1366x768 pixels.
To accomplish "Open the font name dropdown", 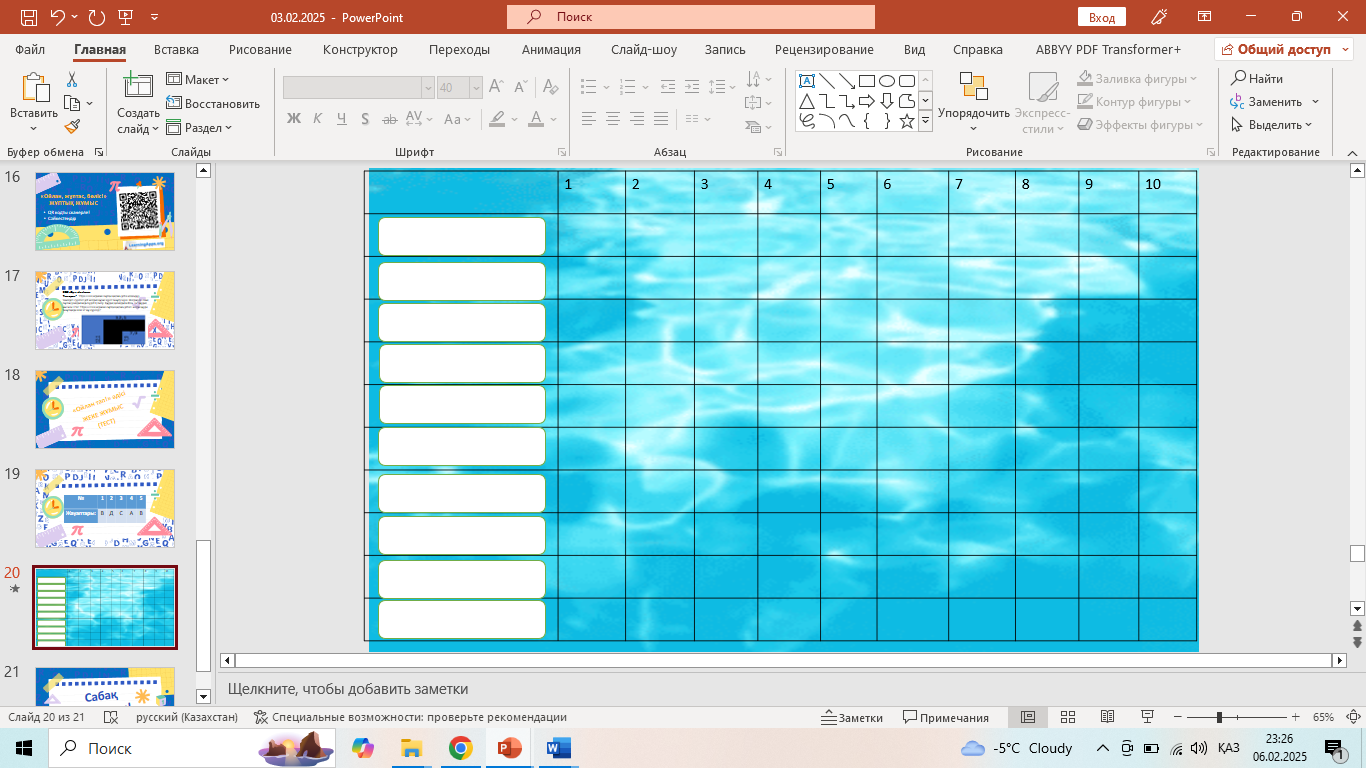I will [428, 88].
